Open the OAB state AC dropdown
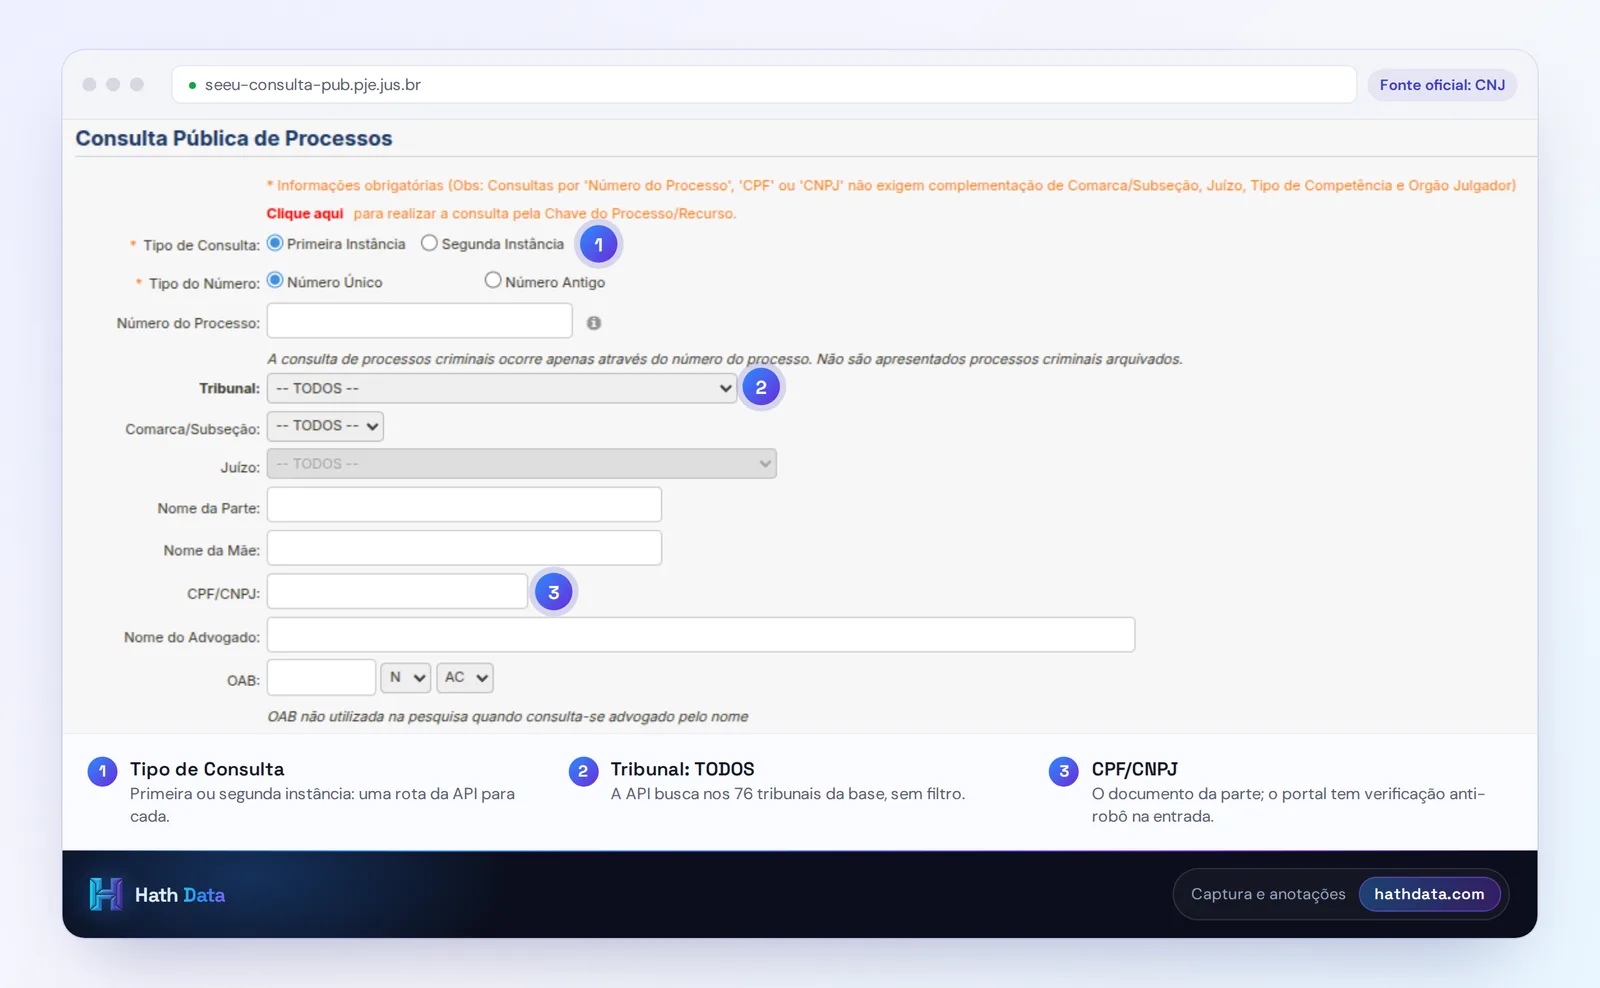 pyautogui.click(x=465, y=678)
